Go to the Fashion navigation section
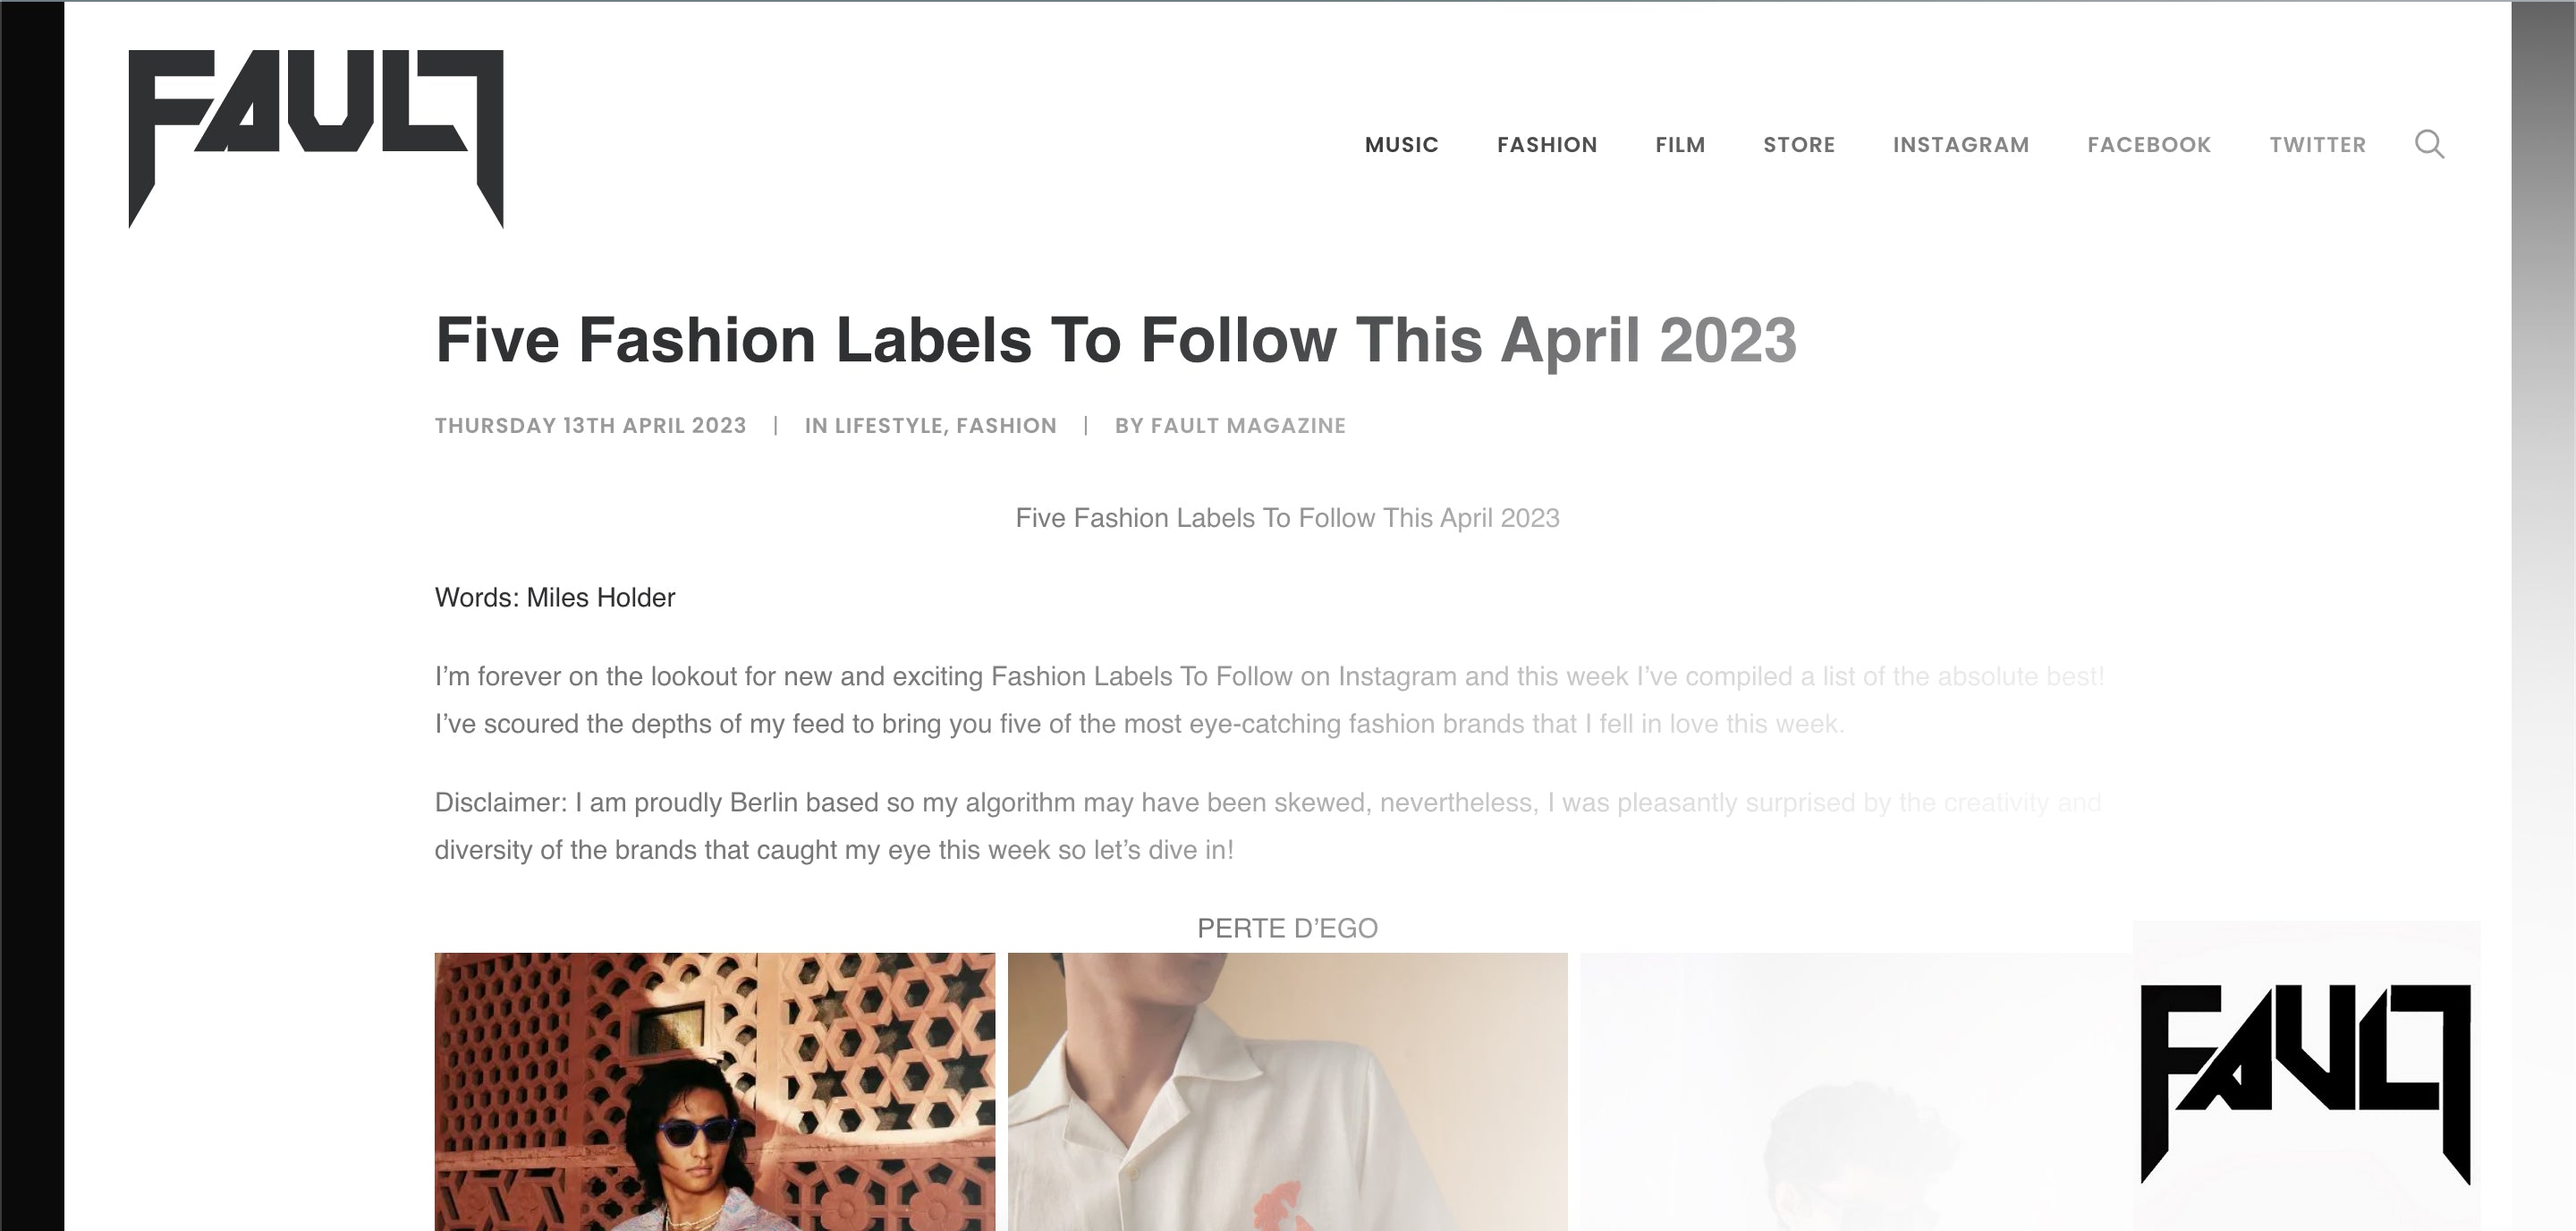 pyautogui.click(x=1546, y=145)
